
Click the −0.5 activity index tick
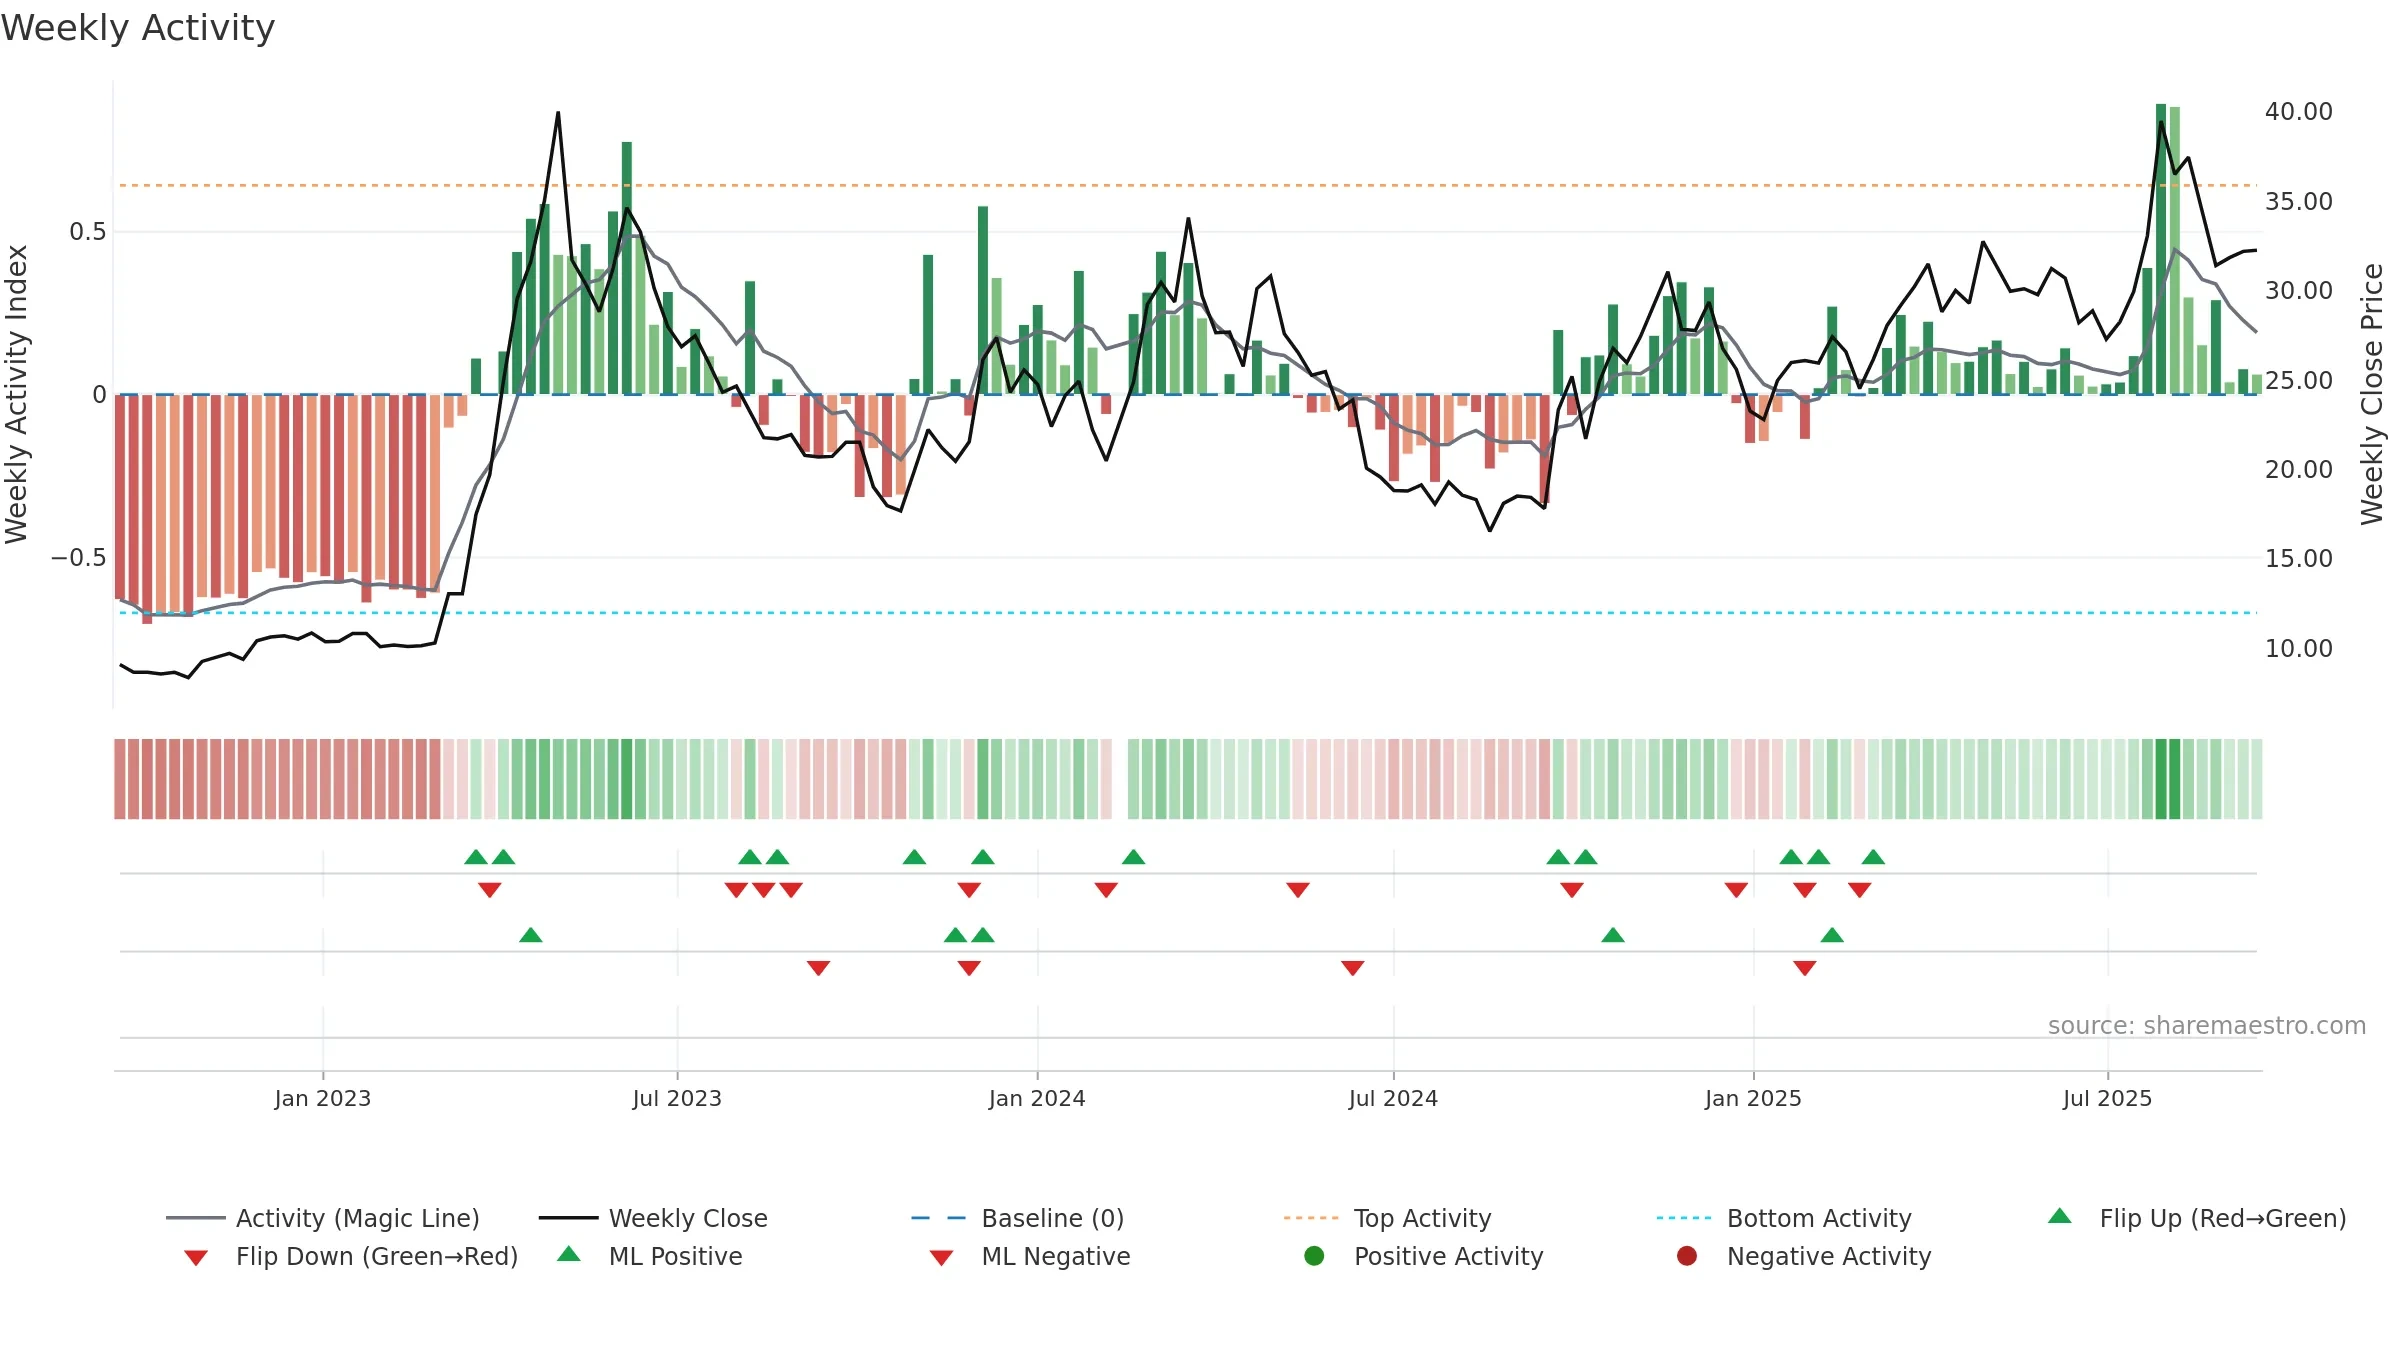[79, 558]
